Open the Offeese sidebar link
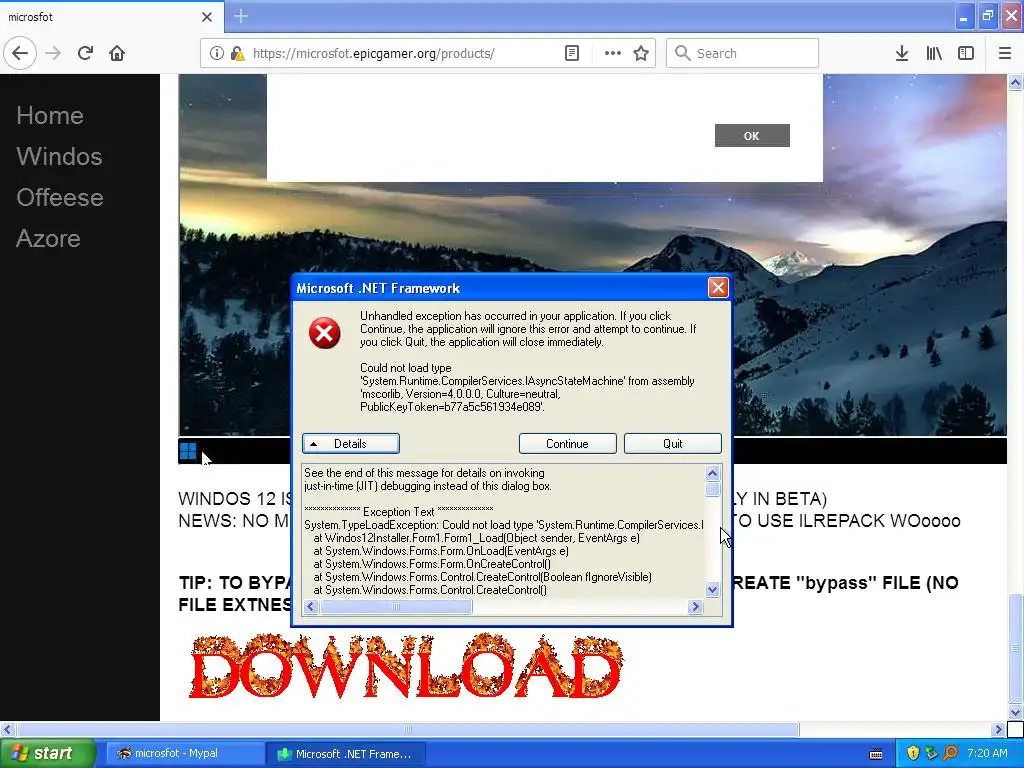1024x768 pixels. click(x=60, y=198)
